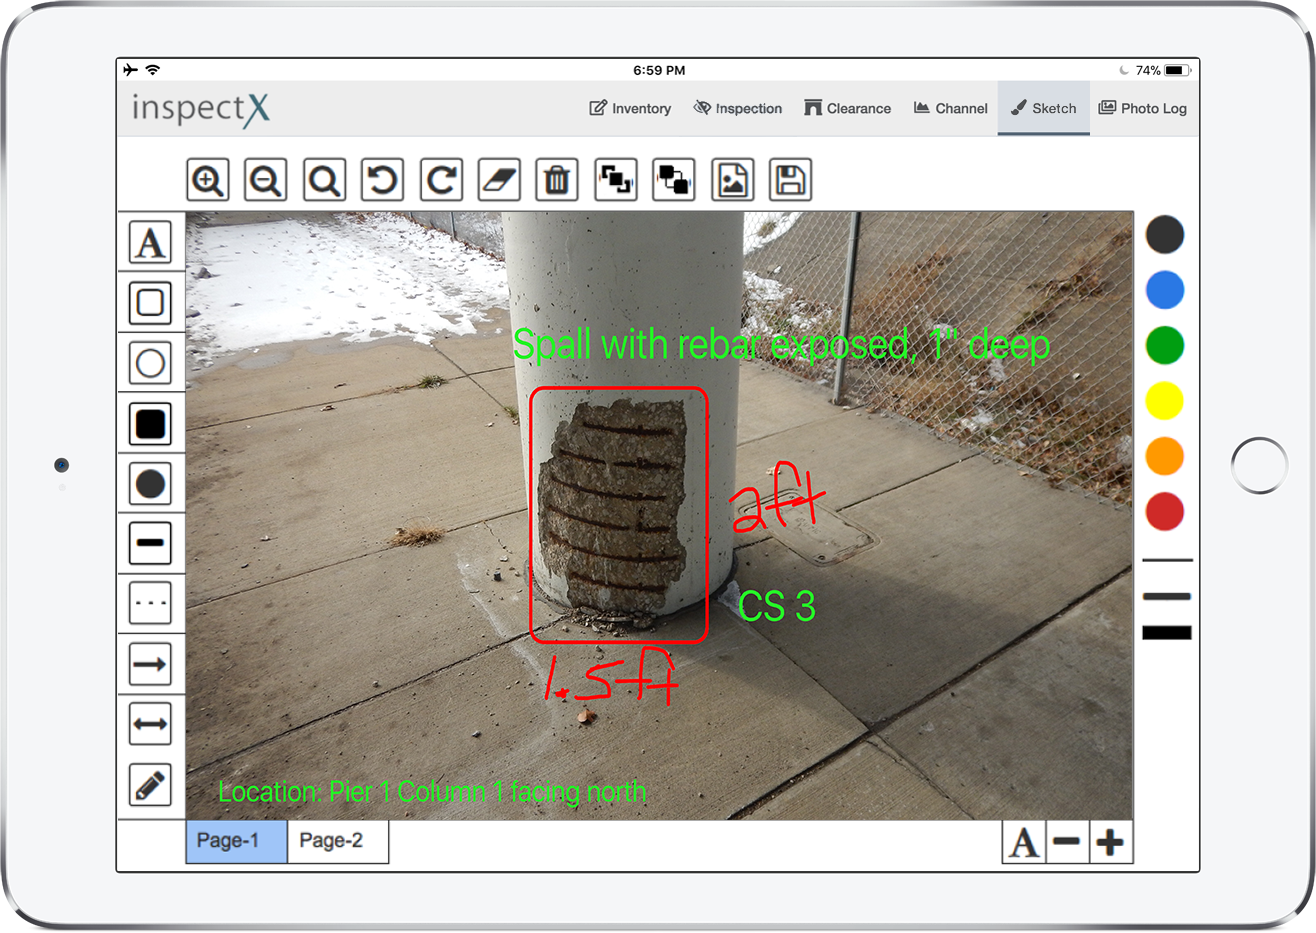
Task: Select the text annotation tool
Action: tap(150, 242)
